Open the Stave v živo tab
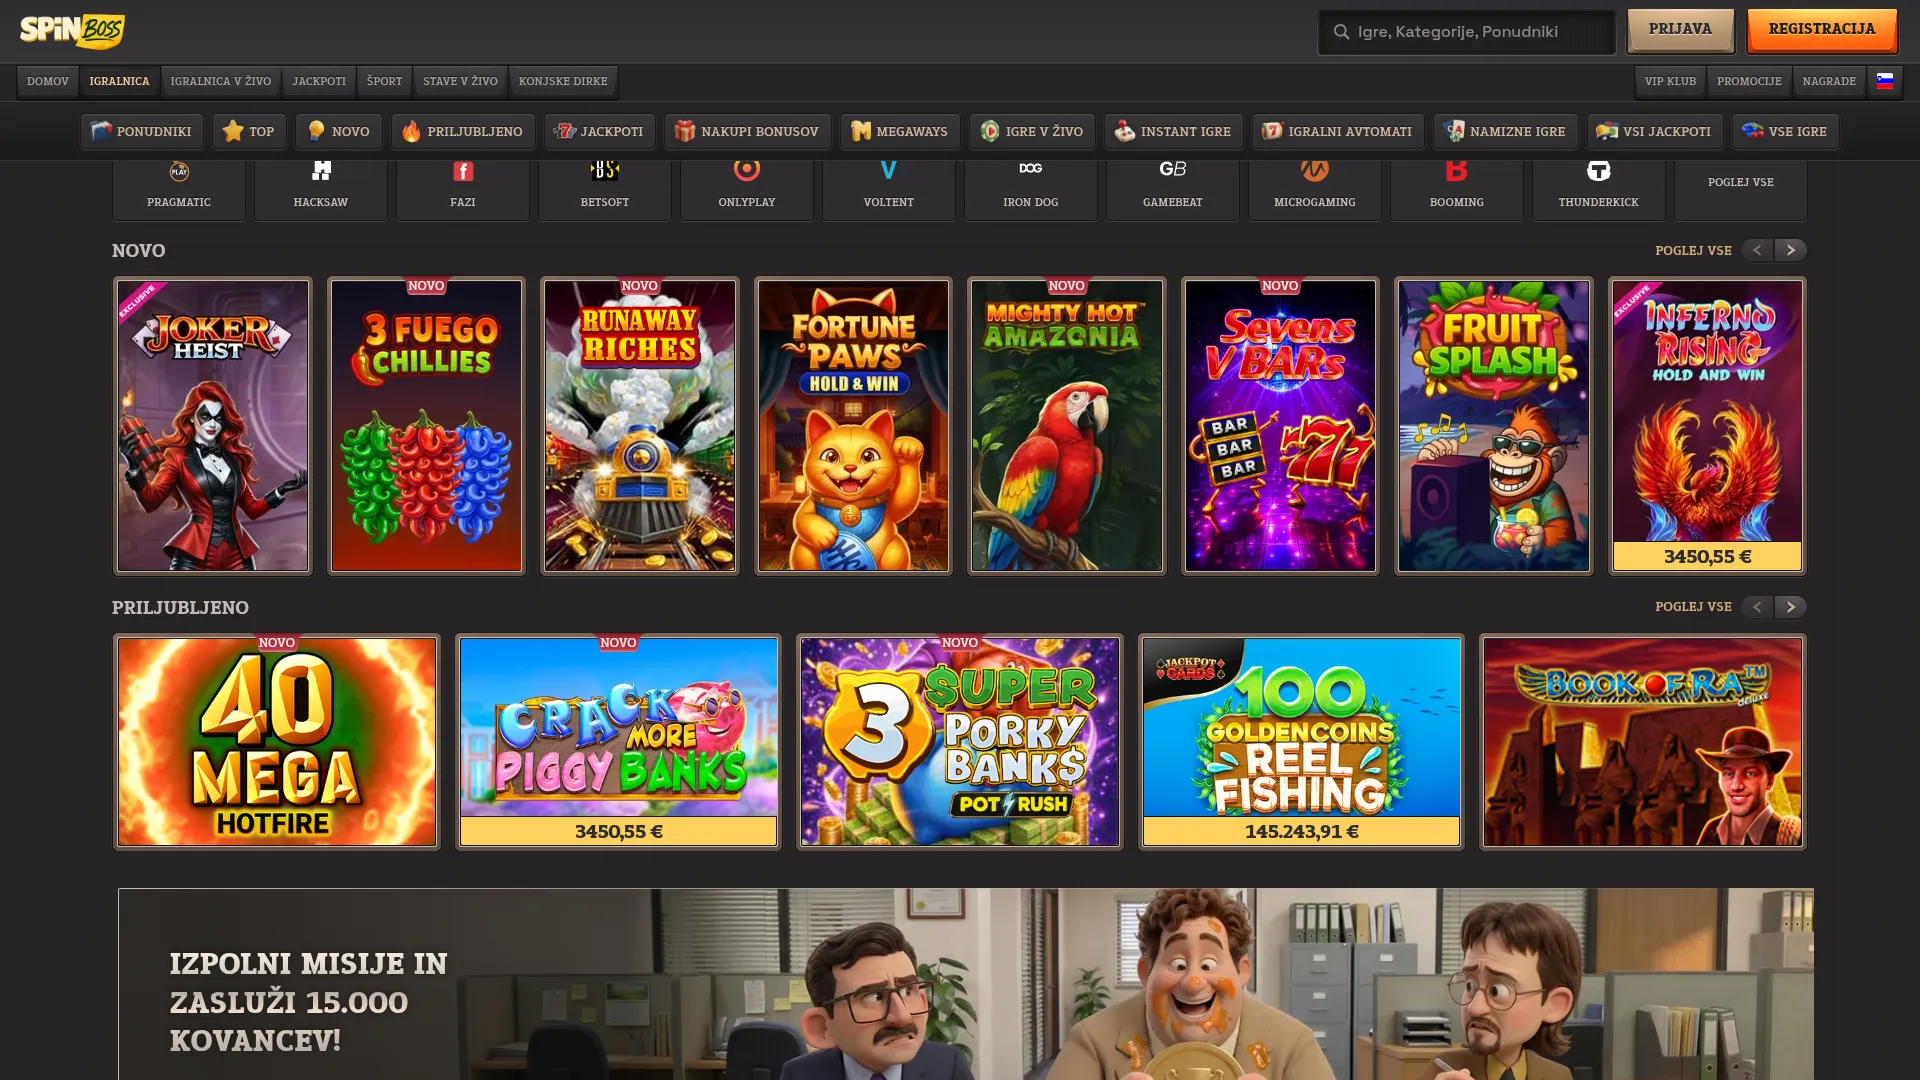The height and width of the screenshot is (1080, 1920). coord(461,81)
